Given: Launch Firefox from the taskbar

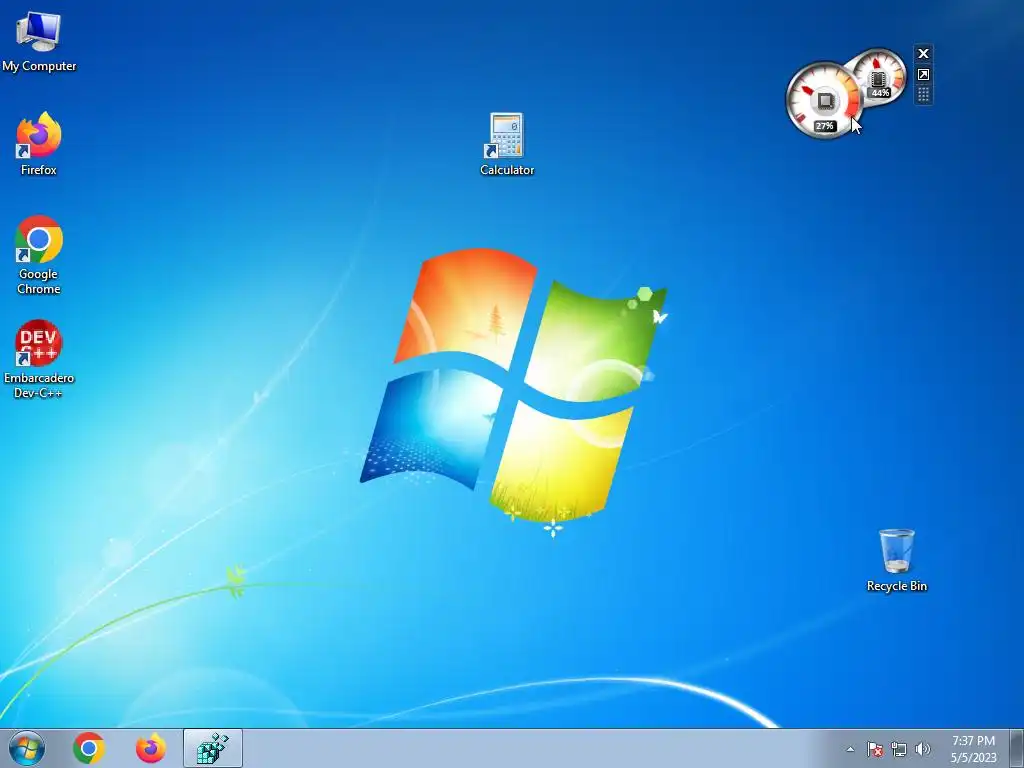Looking at the screenshot, I should [x=151, y=748].
